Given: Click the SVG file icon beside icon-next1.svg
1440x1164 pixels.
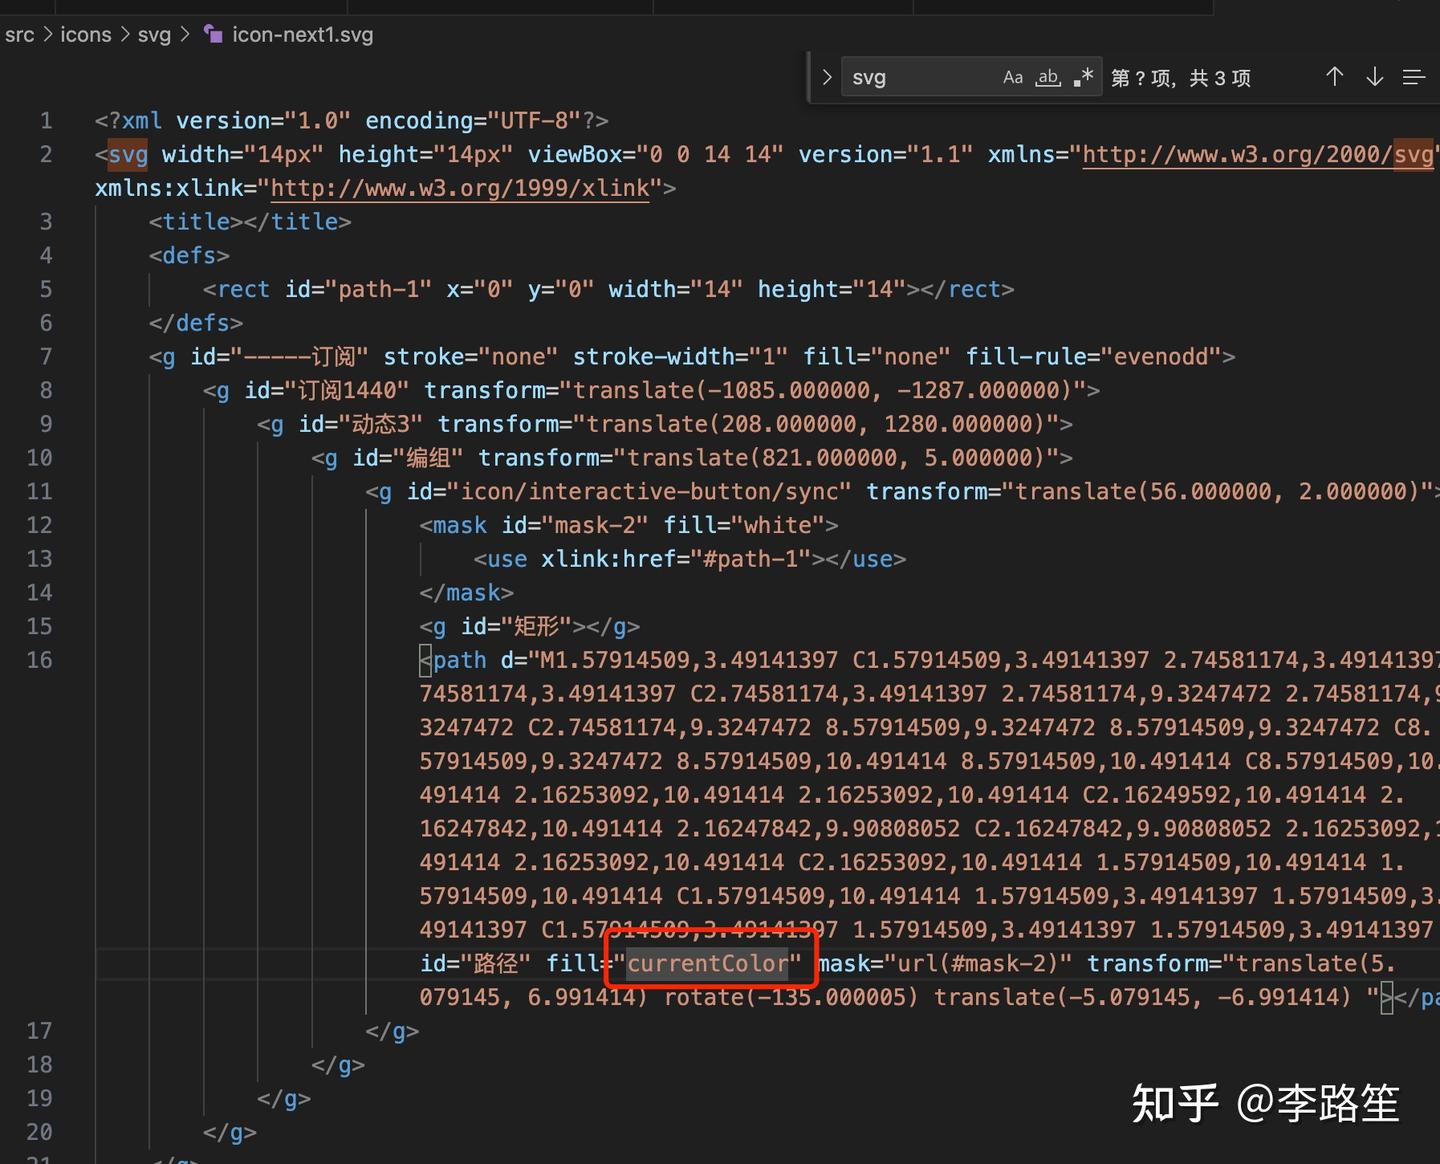Looking at the screenshot, I should [x=213, y=34].
